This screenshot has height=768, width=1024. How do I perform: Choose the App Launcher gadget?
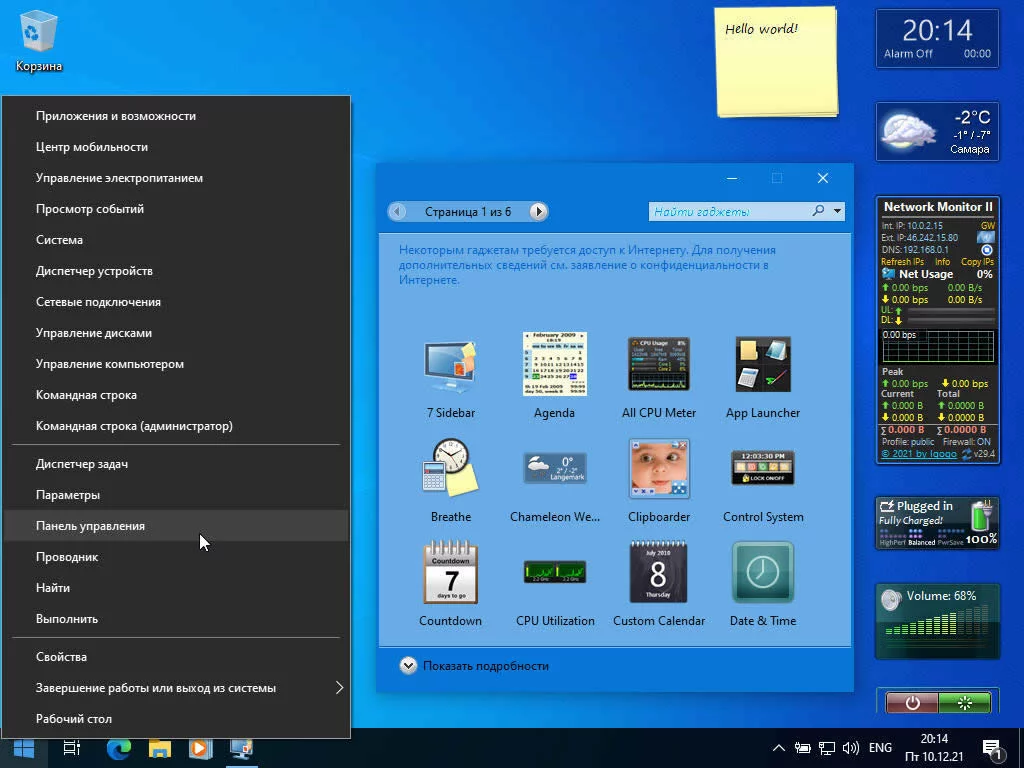tap(763, 366)
